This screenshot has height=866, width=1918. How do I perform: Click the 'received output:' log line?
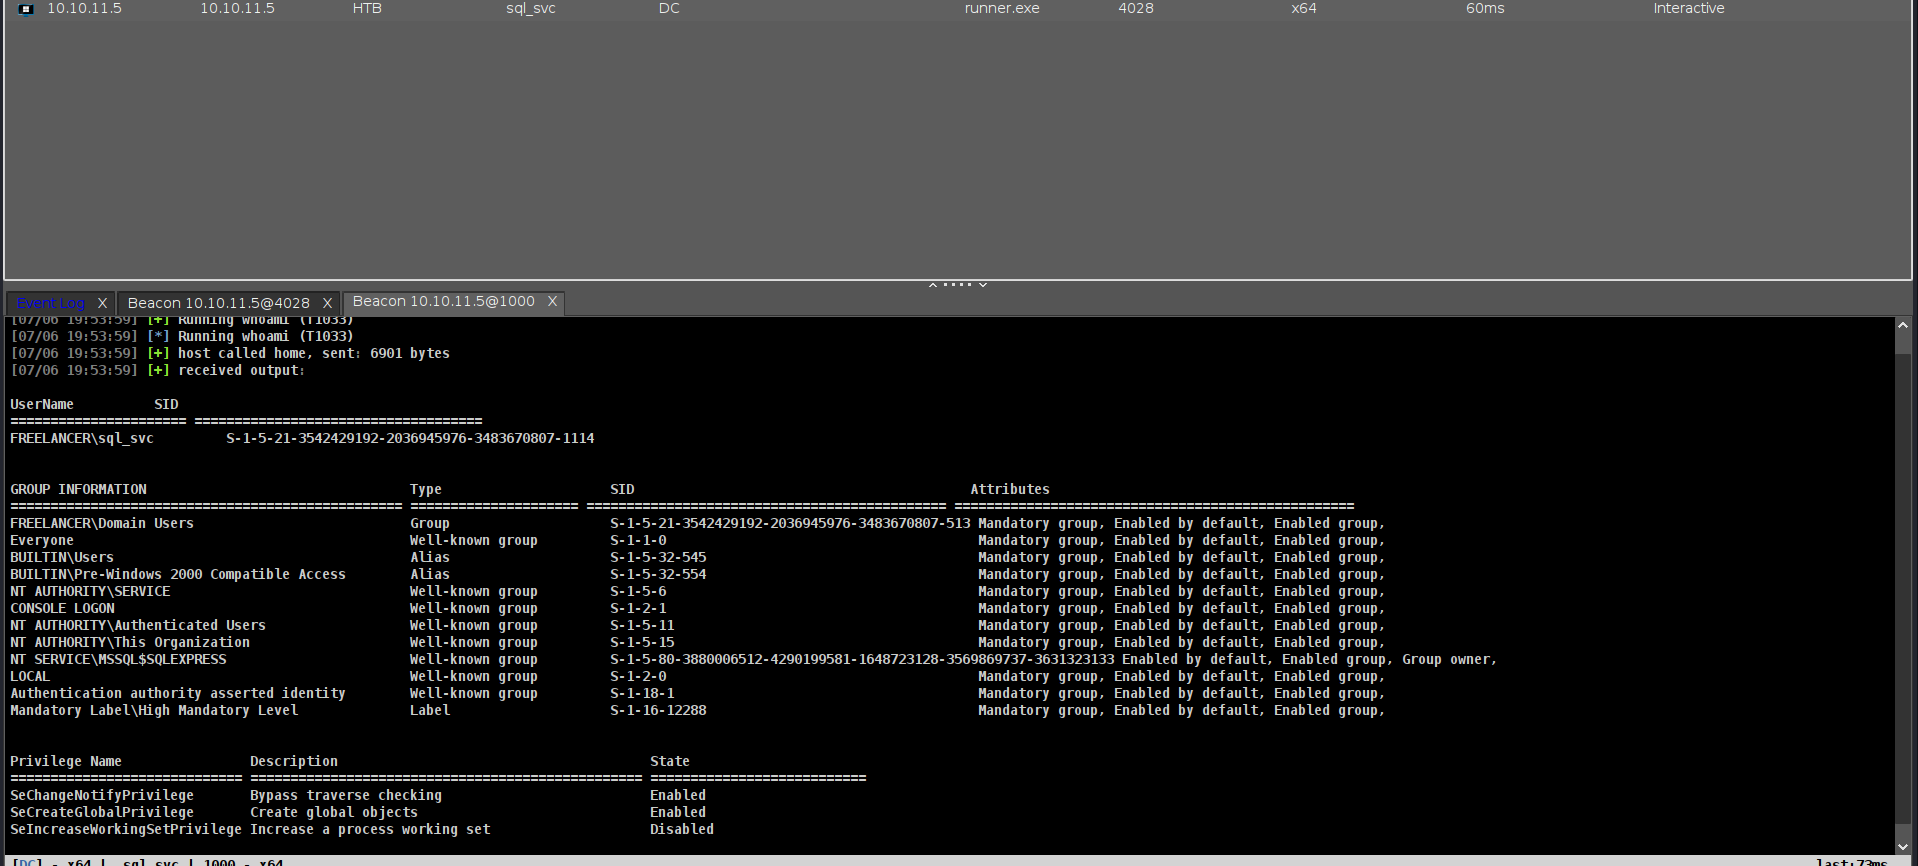pos(158,370)
